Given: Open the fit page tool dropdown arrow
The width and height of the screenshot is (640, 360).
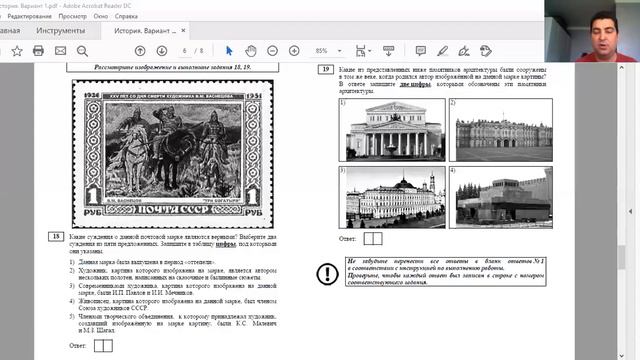Looking at the screenshot, I should [x=370, y=51].
